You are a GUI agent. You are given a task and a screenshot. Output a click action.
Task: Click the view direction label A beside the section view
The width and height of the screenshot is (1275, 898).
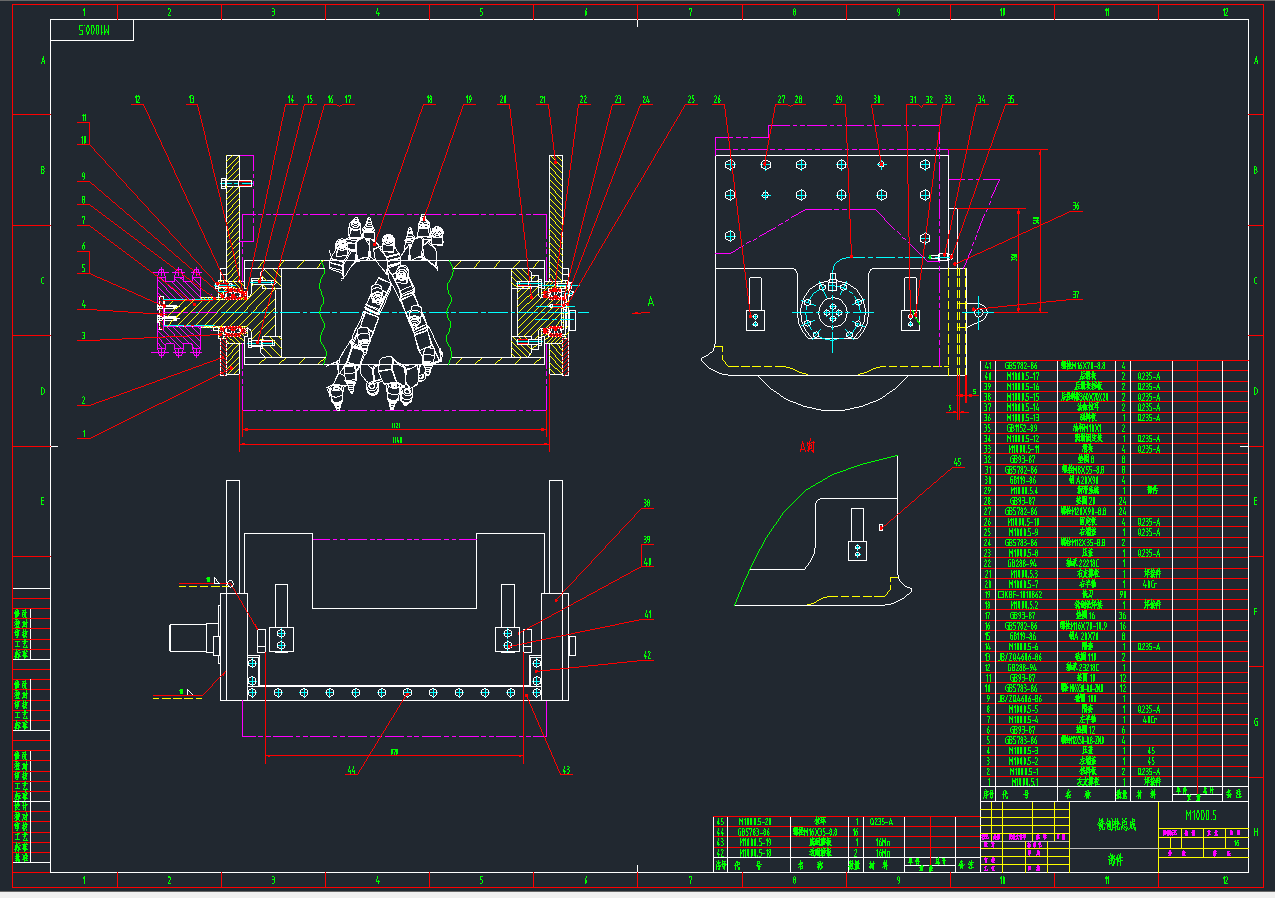(651, 300)
